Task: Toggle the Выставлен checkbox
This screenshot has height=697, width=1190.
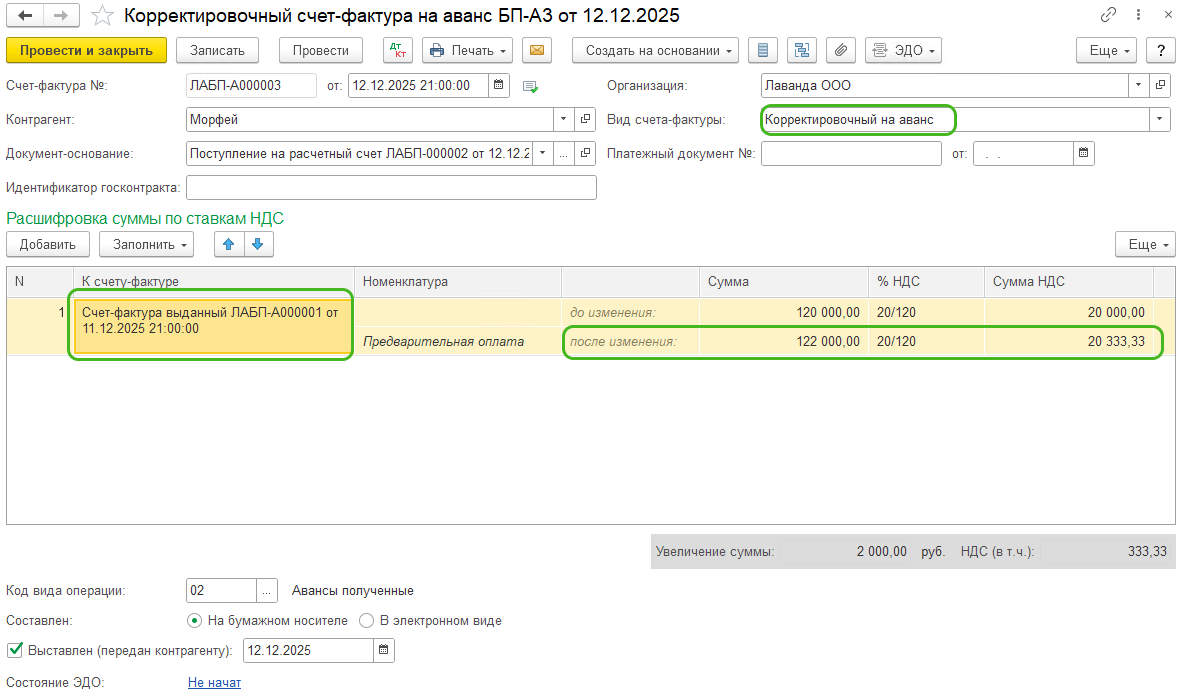Action: pos(14,650)
